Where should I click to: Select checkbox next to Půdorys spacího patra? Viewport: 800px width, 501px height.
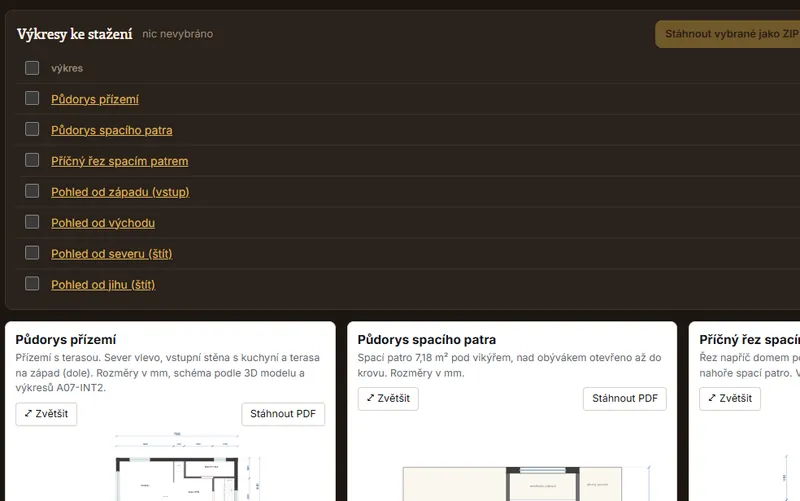pos(32,129)
